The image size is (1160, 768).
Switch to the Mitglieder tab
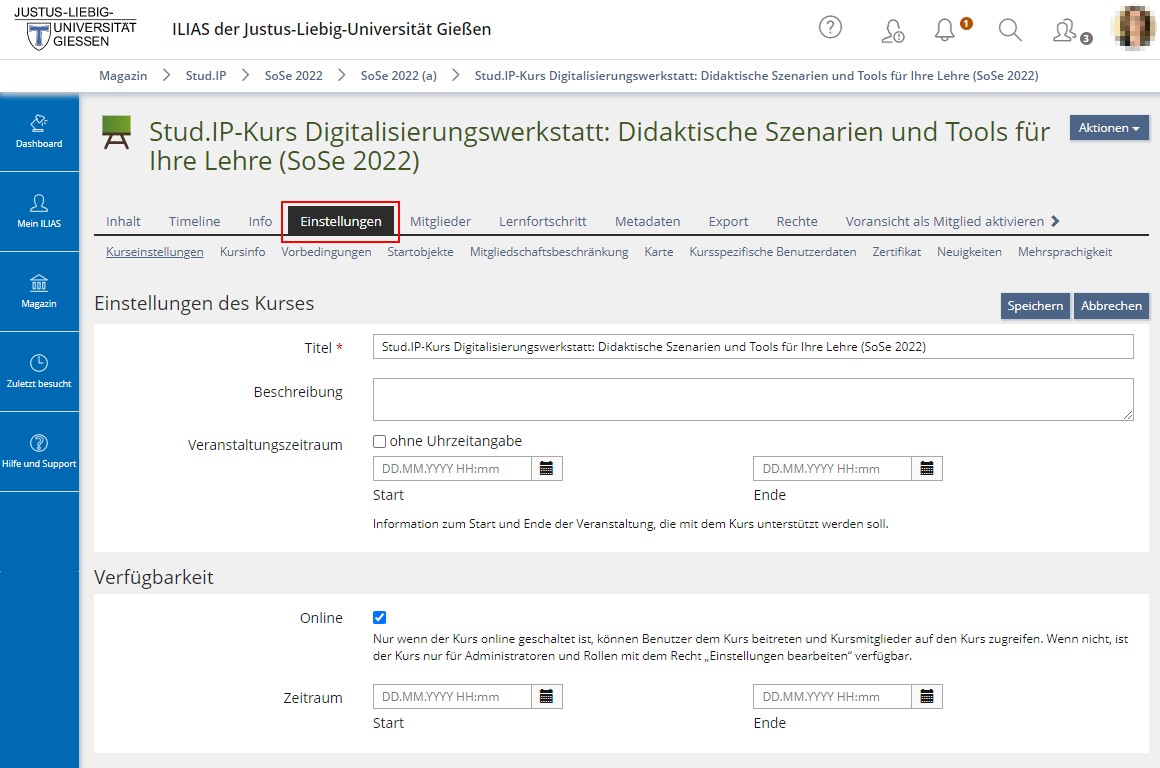click(440, 221)
